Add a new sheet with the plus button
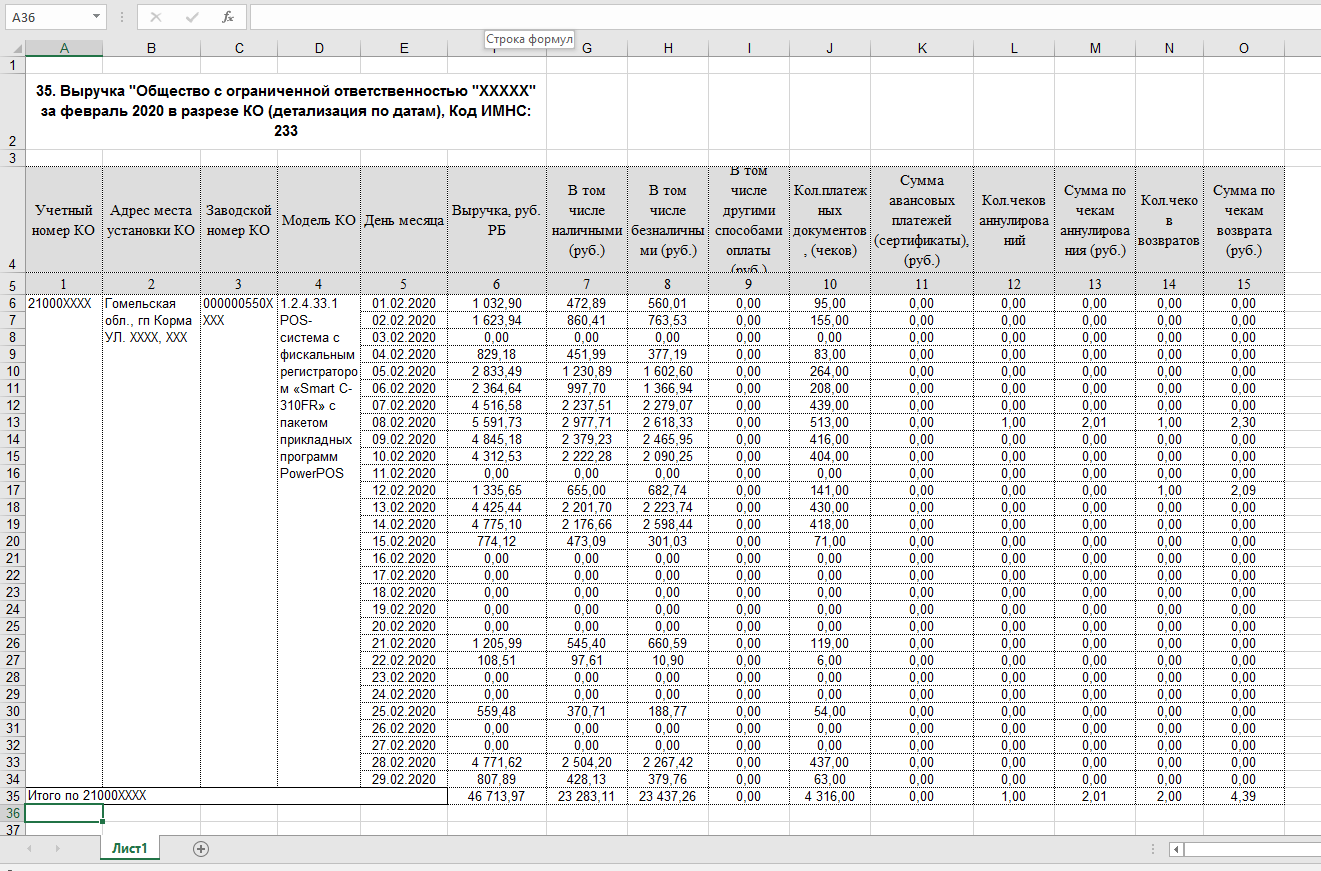1321x871 pixels. coord(201,848)
